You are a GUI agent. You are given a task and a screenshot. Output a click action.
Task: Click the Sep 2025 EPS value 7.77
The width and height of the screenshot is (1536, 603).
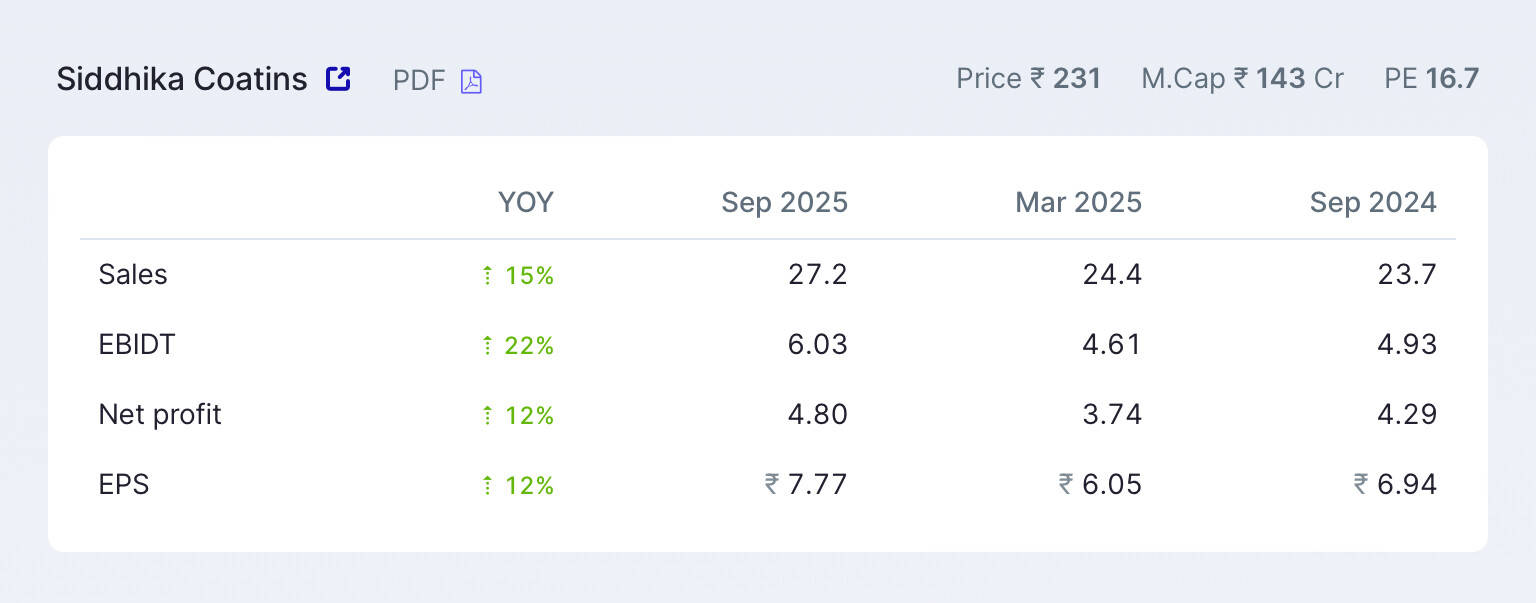[x=816, y=485]
